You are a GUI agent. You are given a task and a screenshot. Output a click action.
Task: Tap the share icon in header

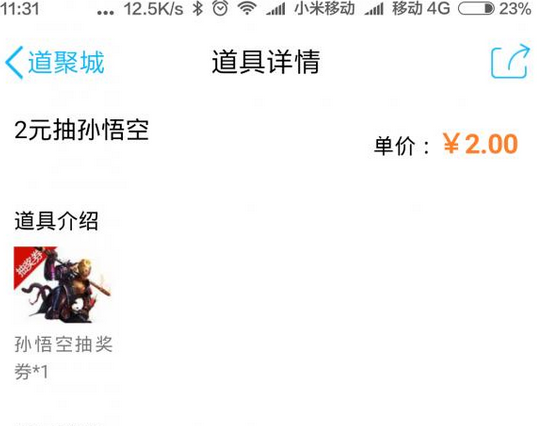tap(510, 61)
